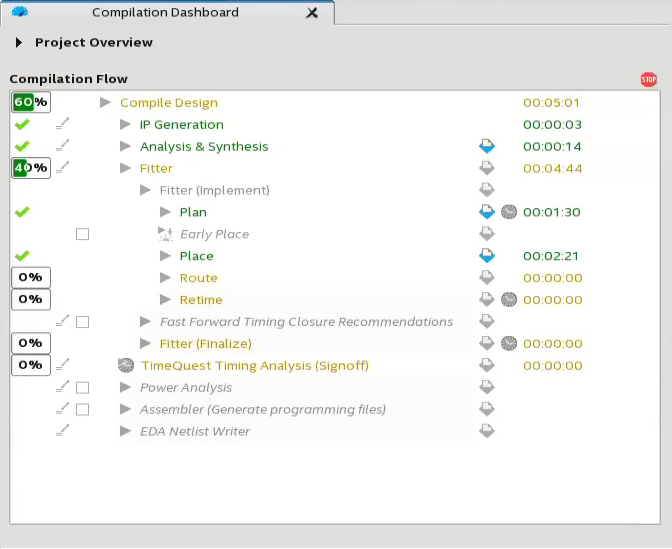
Task: Click the edit pencil icon beside EDA Netlist Writer
Action: click(63, 431)
